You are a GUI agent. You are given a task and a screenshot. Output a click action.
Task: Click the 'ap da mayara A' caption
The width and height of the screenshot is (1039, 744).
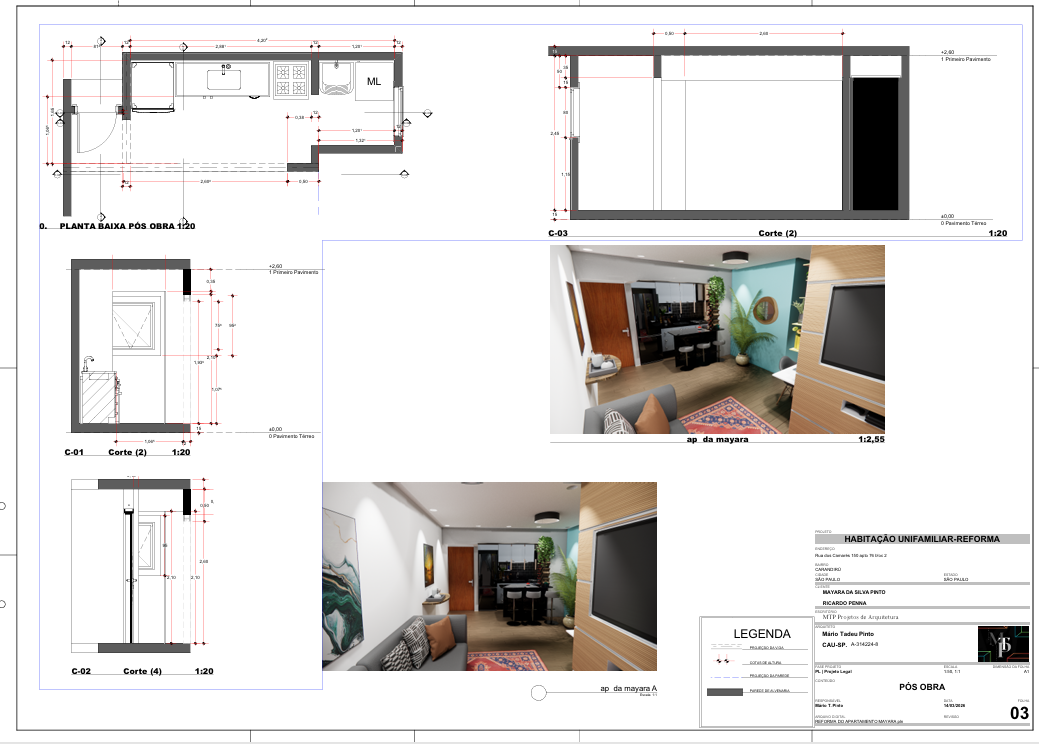(628, 688)
